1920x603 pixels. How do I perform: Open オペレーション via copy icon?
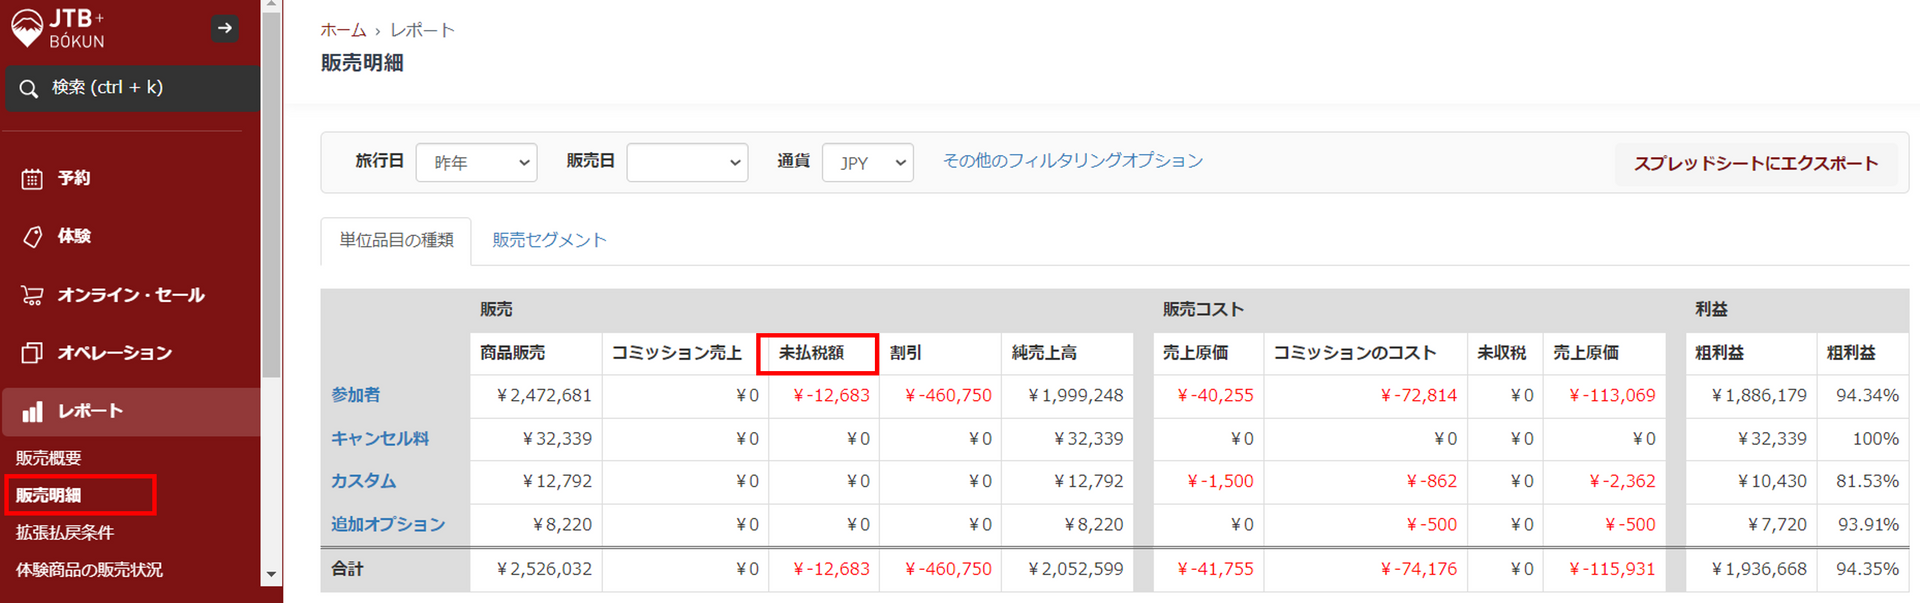pyautogui.click(x=32, y=353)
